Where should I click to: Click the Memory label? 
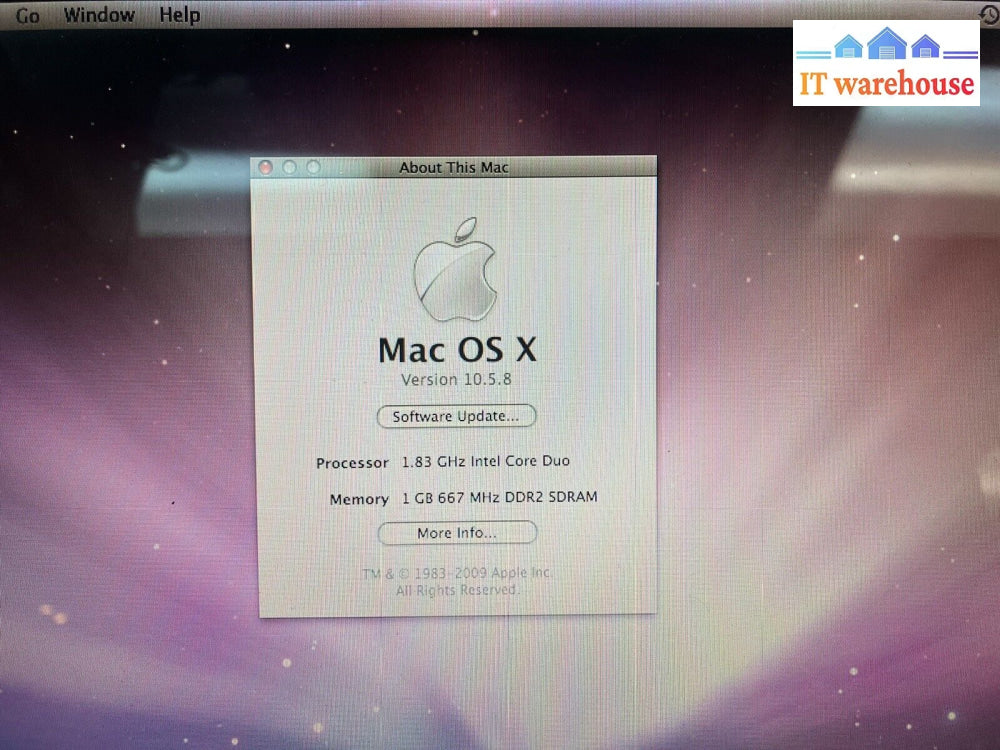(x=359, y=499)
